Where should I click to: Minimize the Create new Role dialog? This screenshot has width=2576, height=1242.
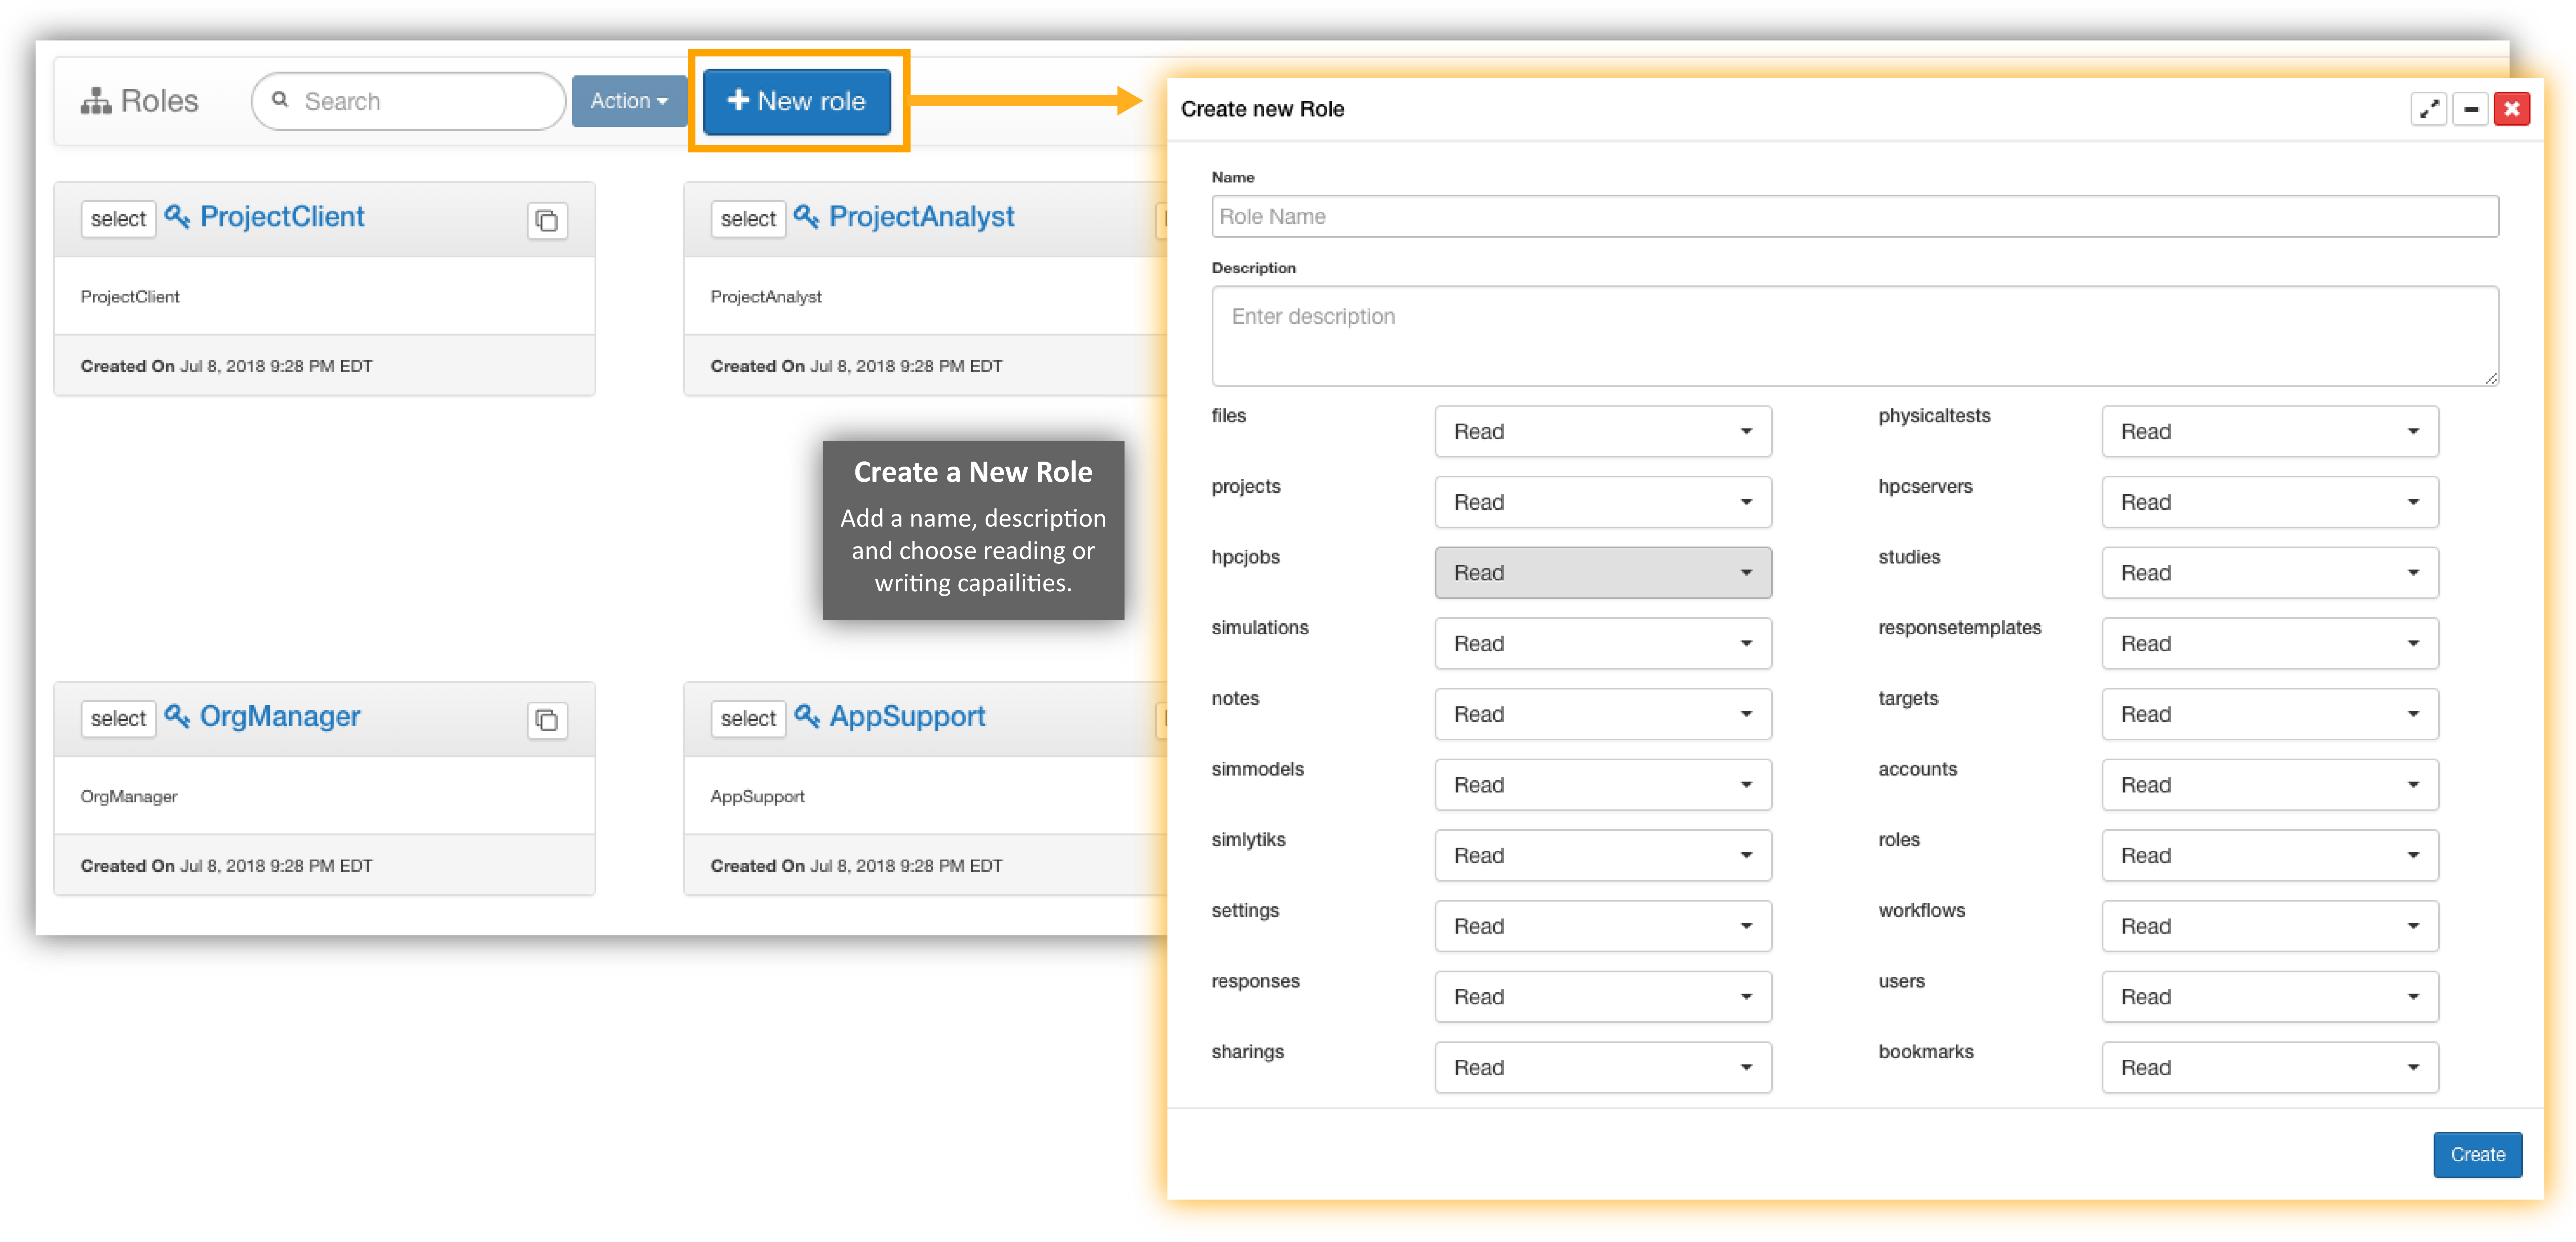tap(2471, 109)
